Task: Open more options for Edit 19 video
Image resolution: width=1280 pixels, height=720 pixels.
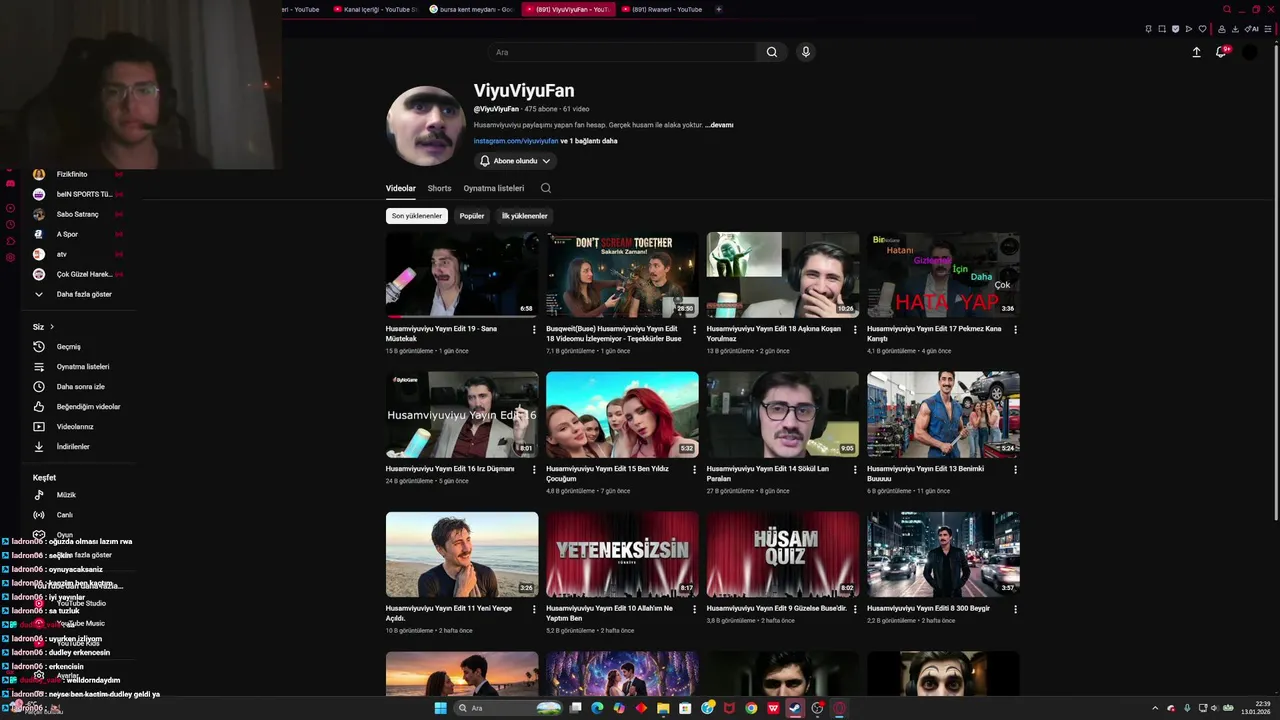Action: tap(534, 329)
